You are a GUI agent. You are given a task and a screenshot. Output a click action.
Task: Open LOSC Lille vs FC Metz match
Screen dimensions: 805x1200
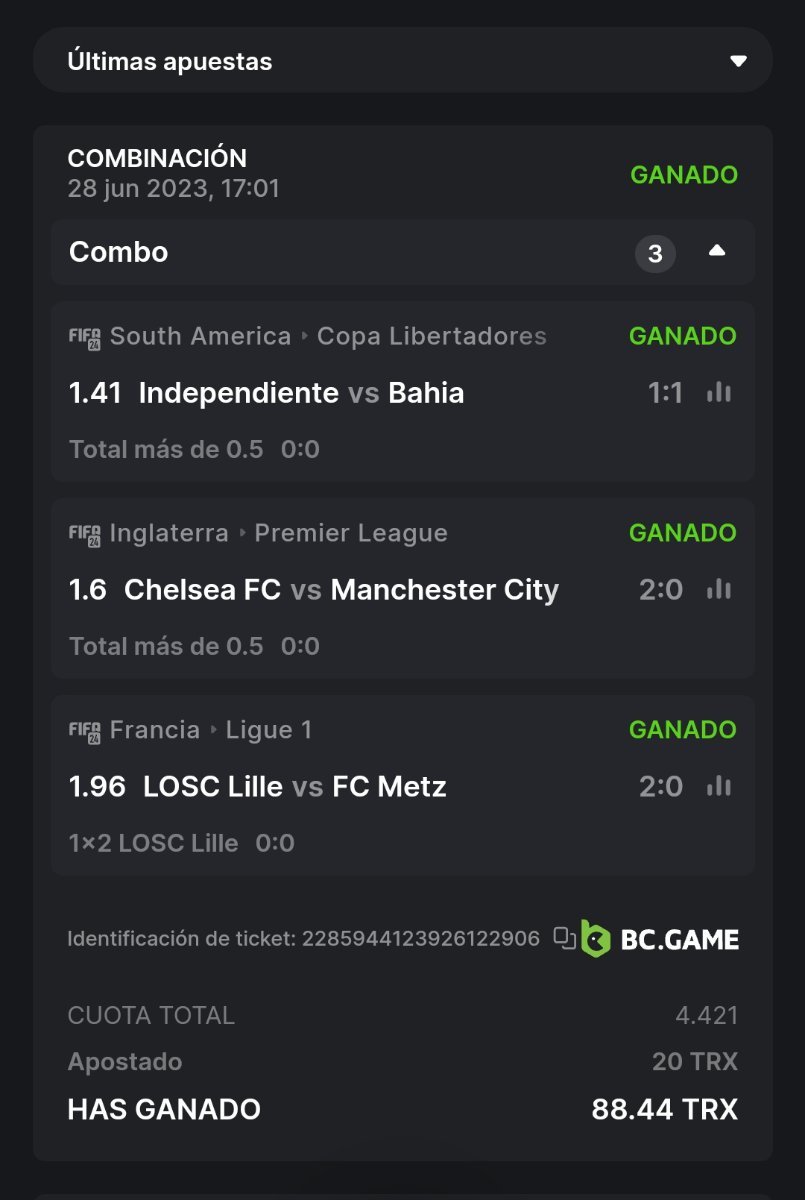click(295, 787)
